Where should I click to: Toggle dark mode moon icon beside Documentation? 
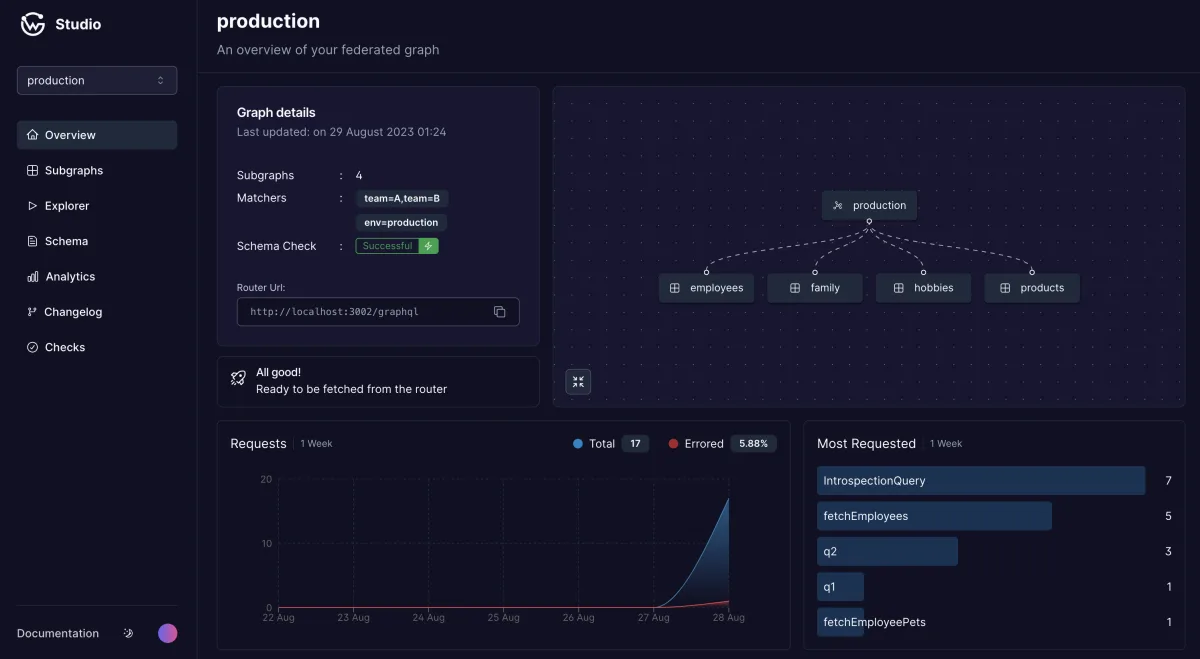pos(128,633)
